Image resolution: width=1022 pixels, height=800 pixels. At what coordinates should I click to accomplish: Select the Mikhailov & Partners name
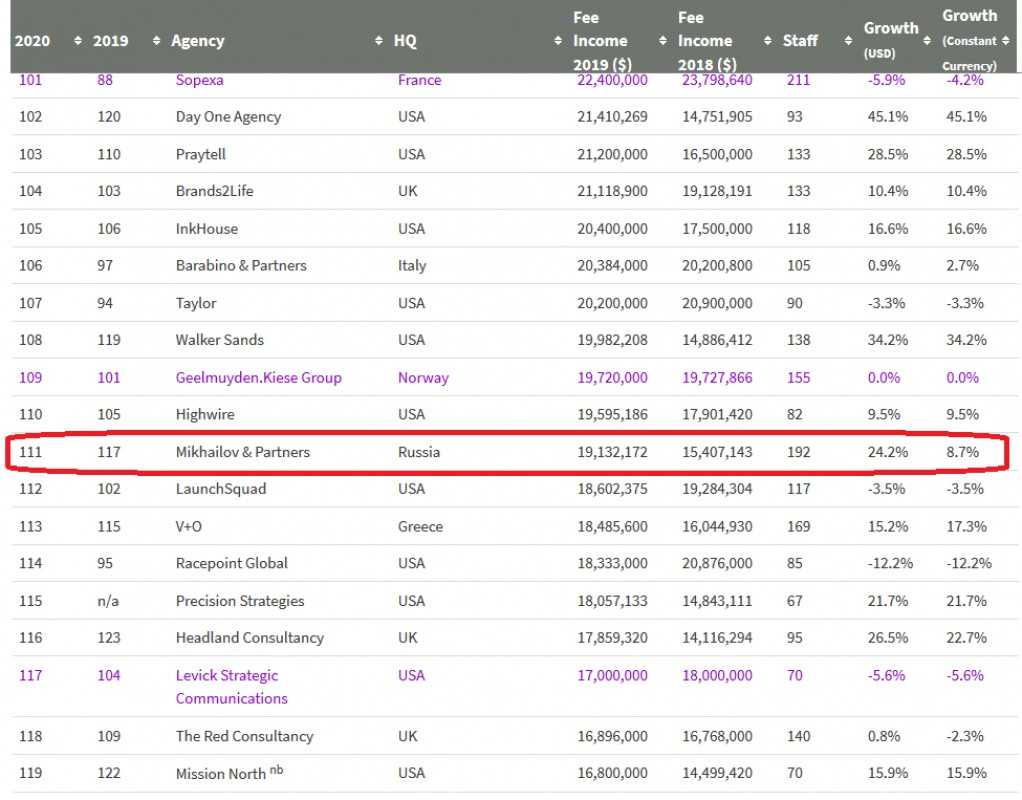pyautogui.click(x=242, y=452)
